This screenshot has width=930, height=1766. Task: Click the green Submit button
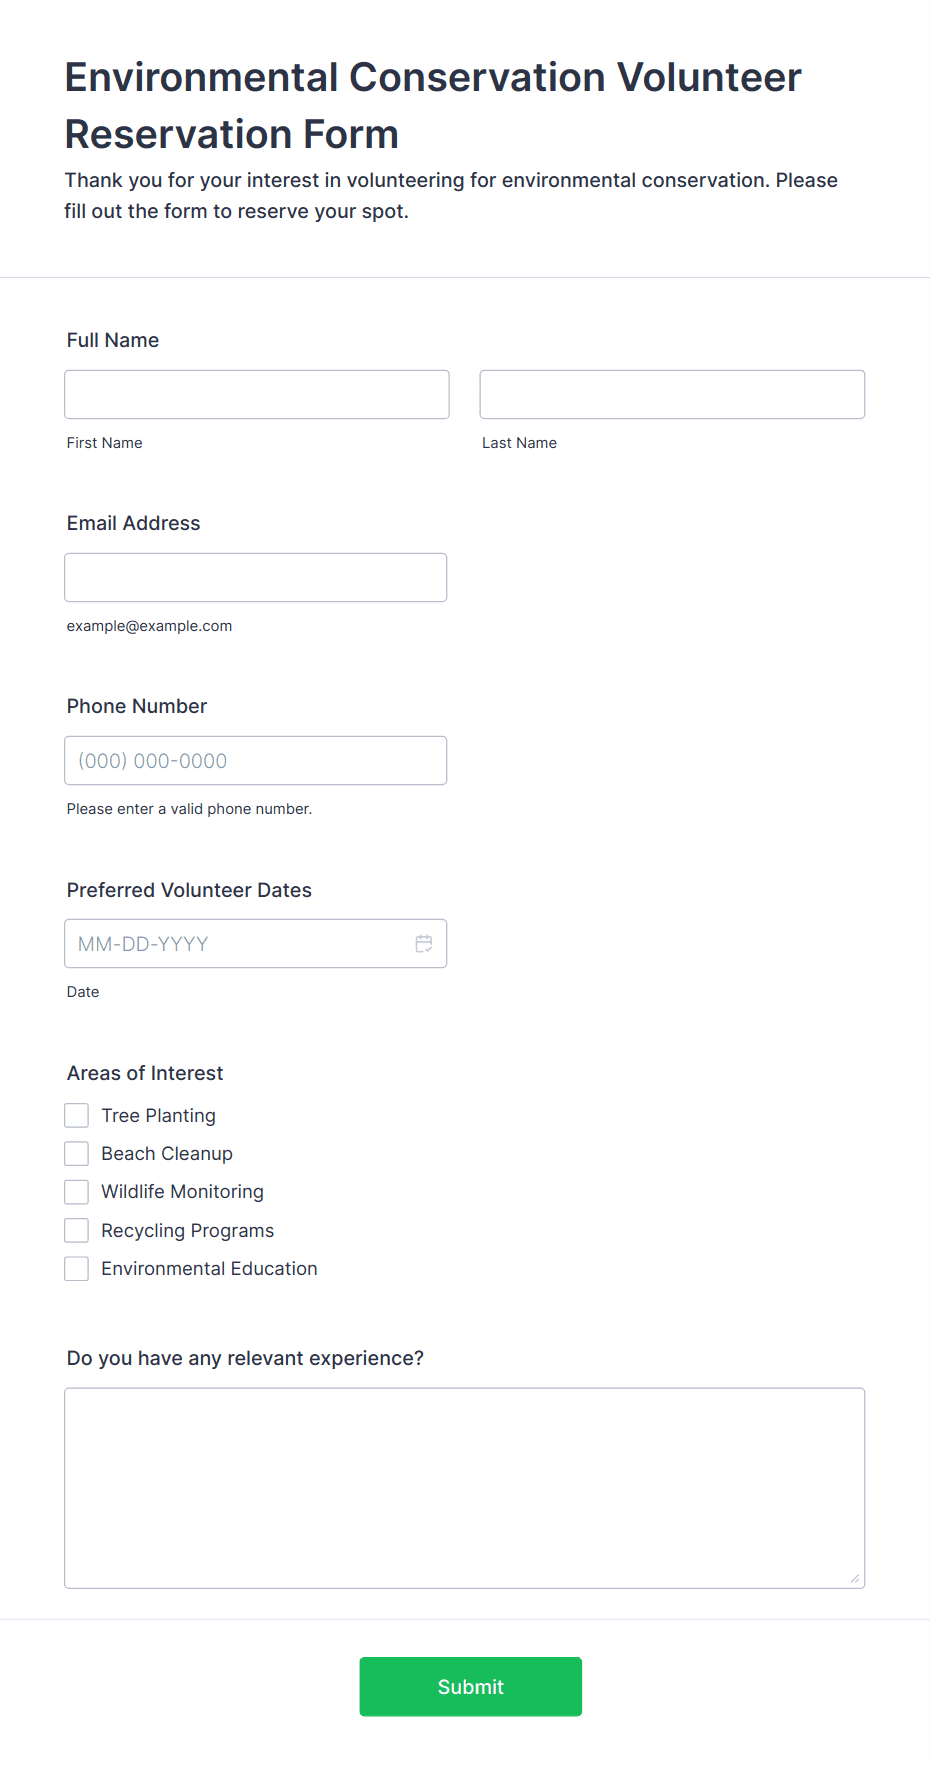(471, 1686)
